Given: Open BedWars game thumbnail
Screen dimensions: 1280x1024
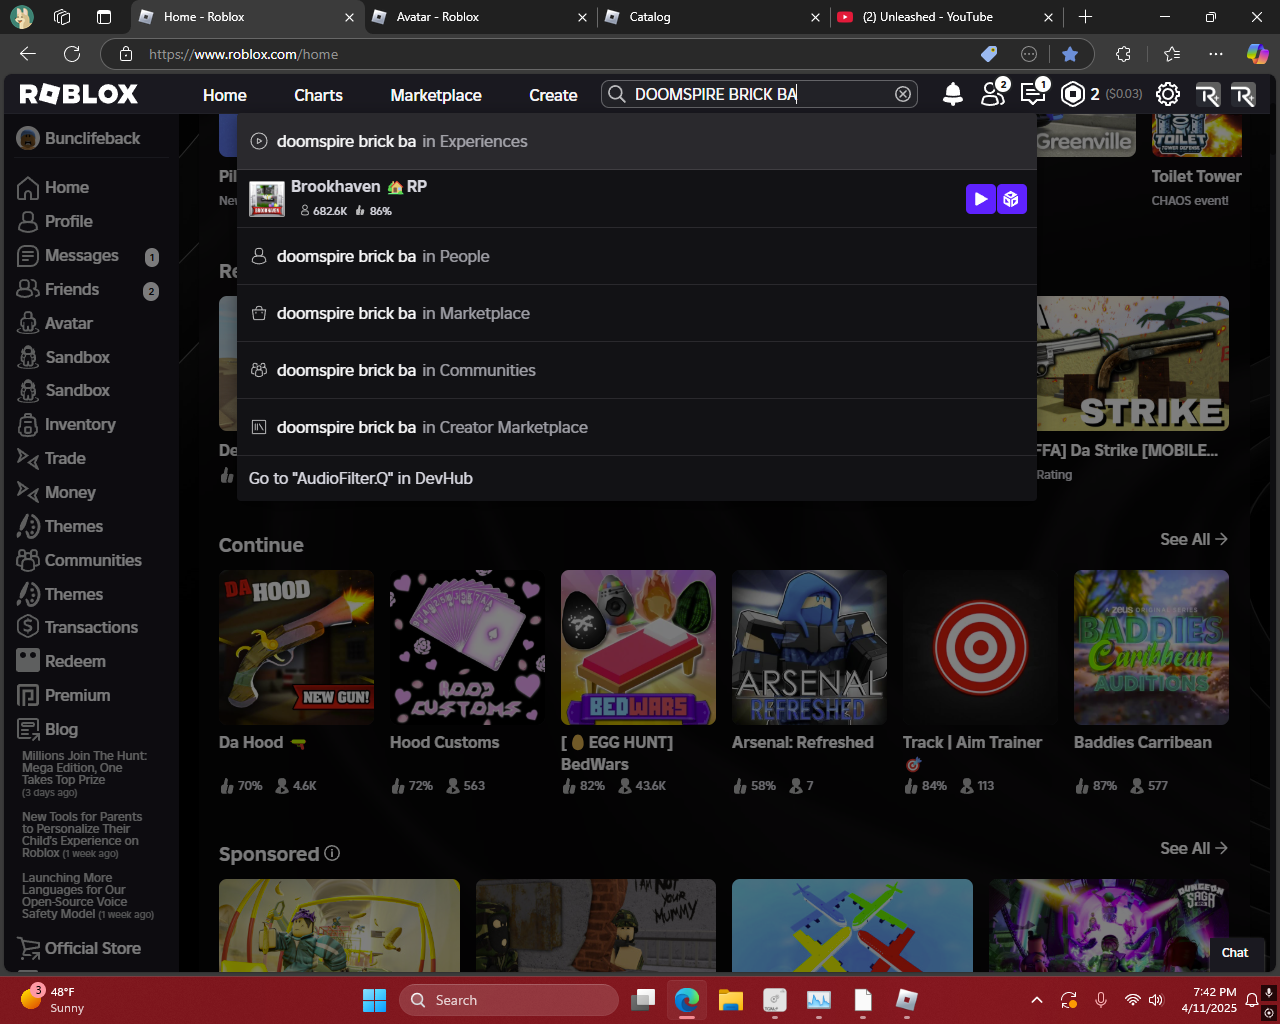Looking at the screenshot, I should (x=638, y=647).
